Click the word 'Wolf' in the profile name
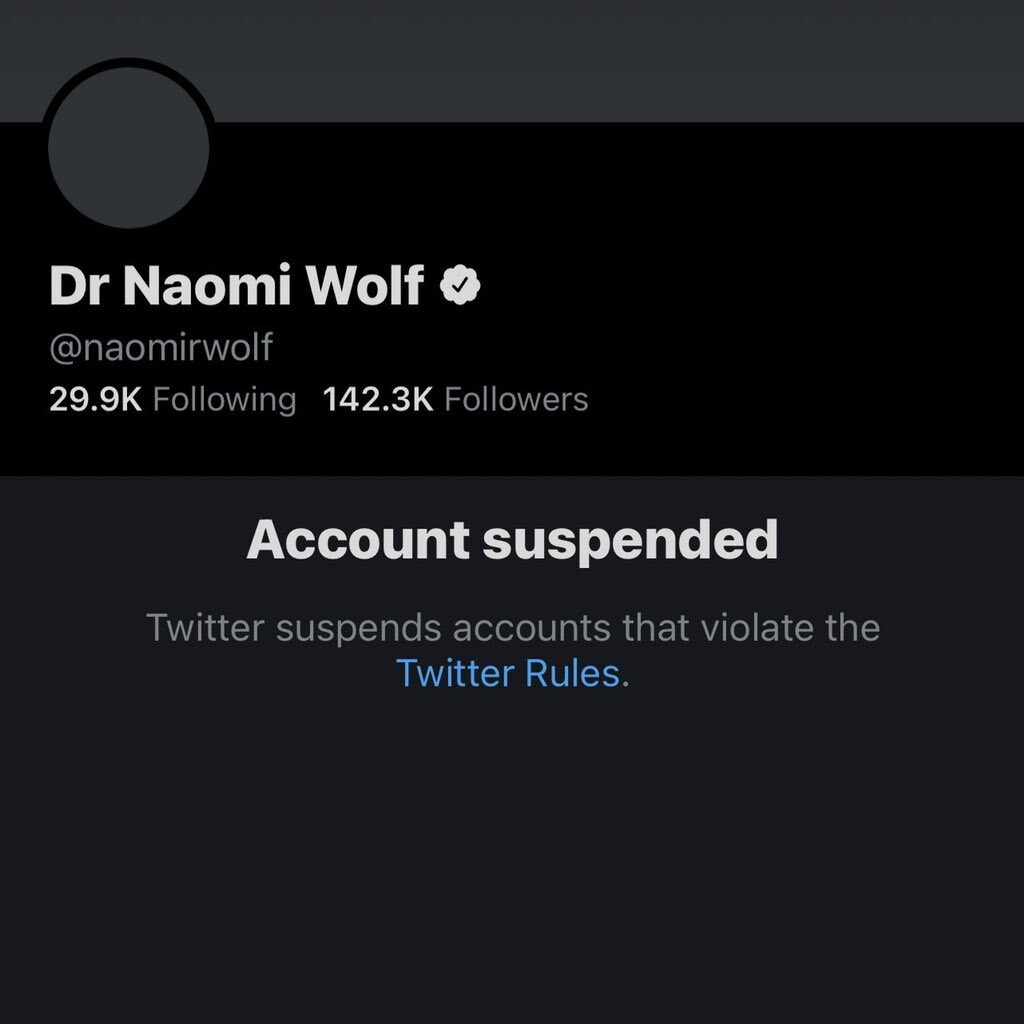The image size is (1024, 1024). (365, 285)
